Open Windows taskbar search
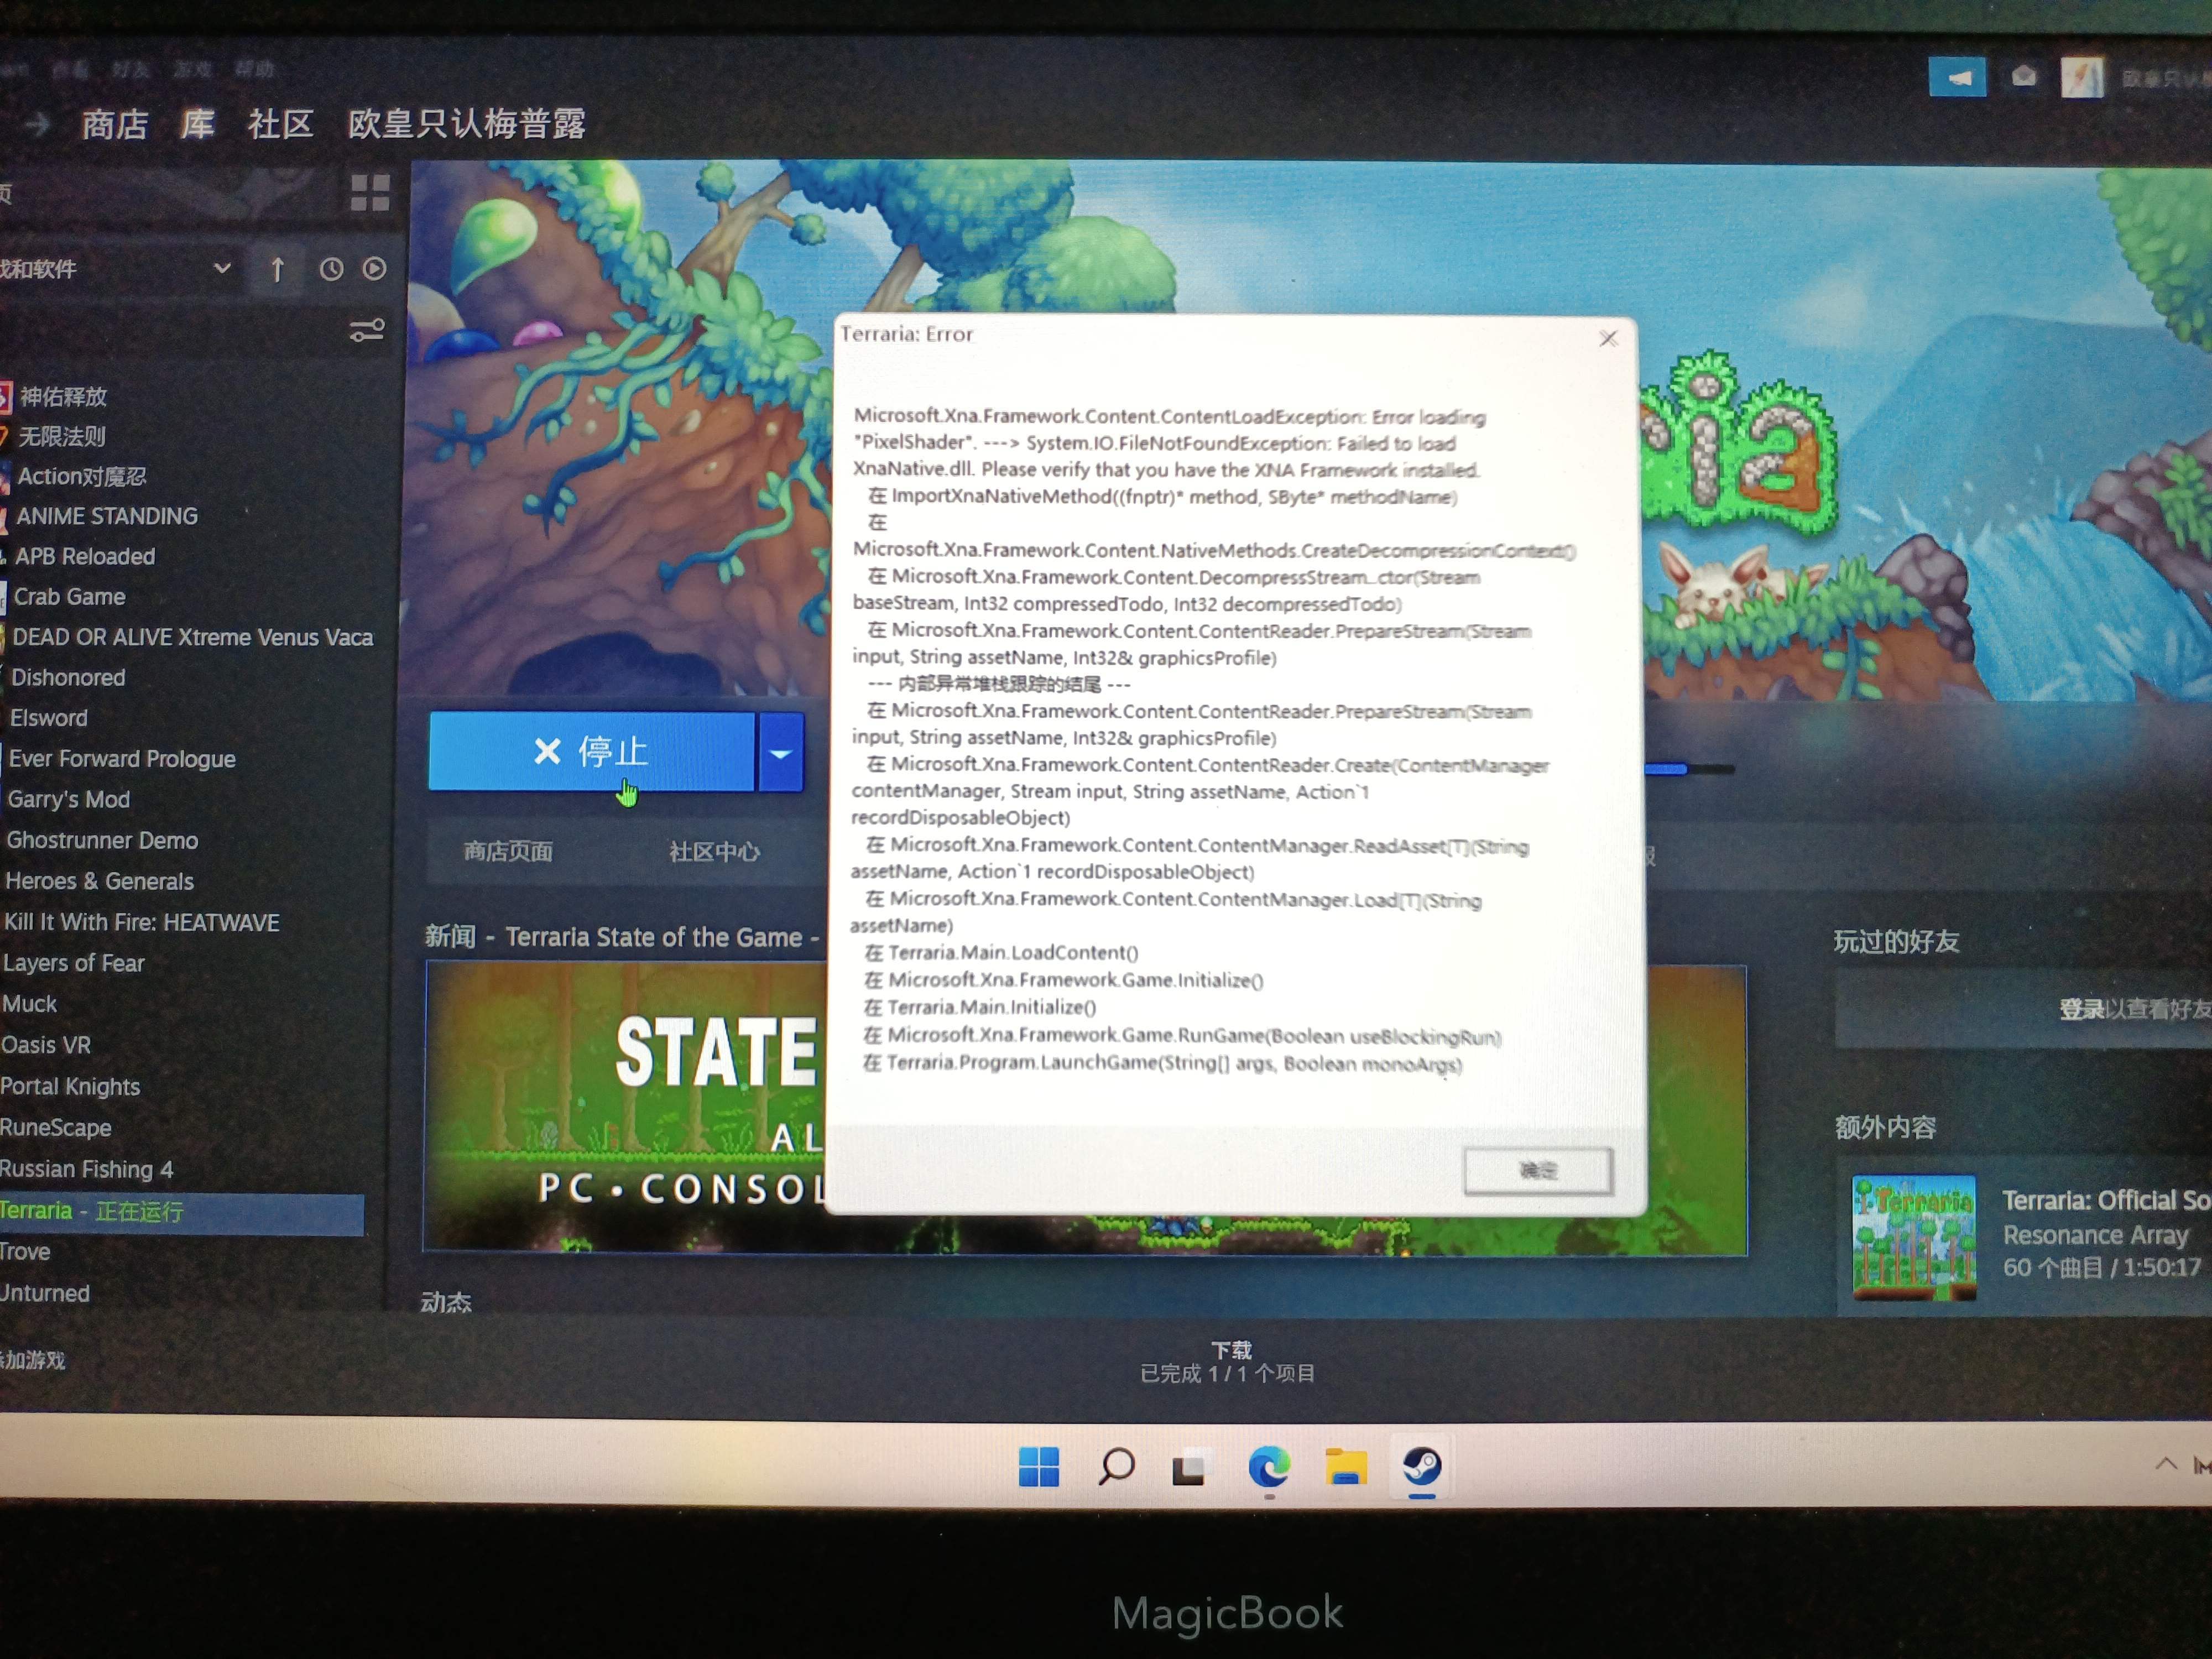 pos(1116,1468)
